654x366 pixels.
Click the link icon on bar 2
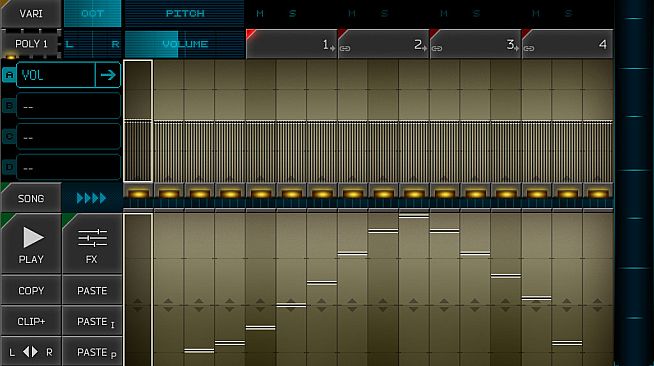pos(345,49)
